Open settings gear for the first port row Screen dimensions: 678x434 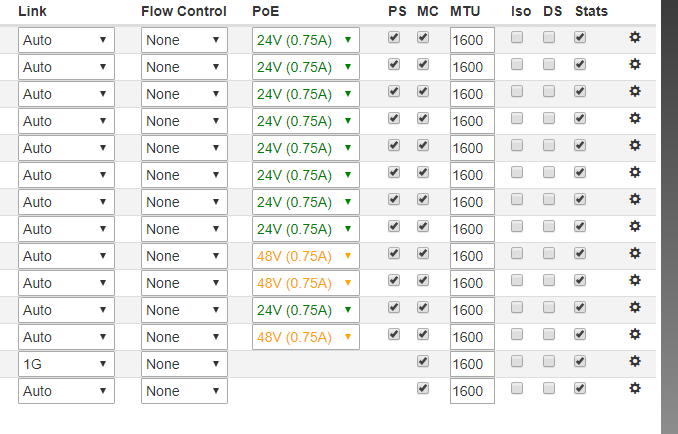click(x=634, y=37)
